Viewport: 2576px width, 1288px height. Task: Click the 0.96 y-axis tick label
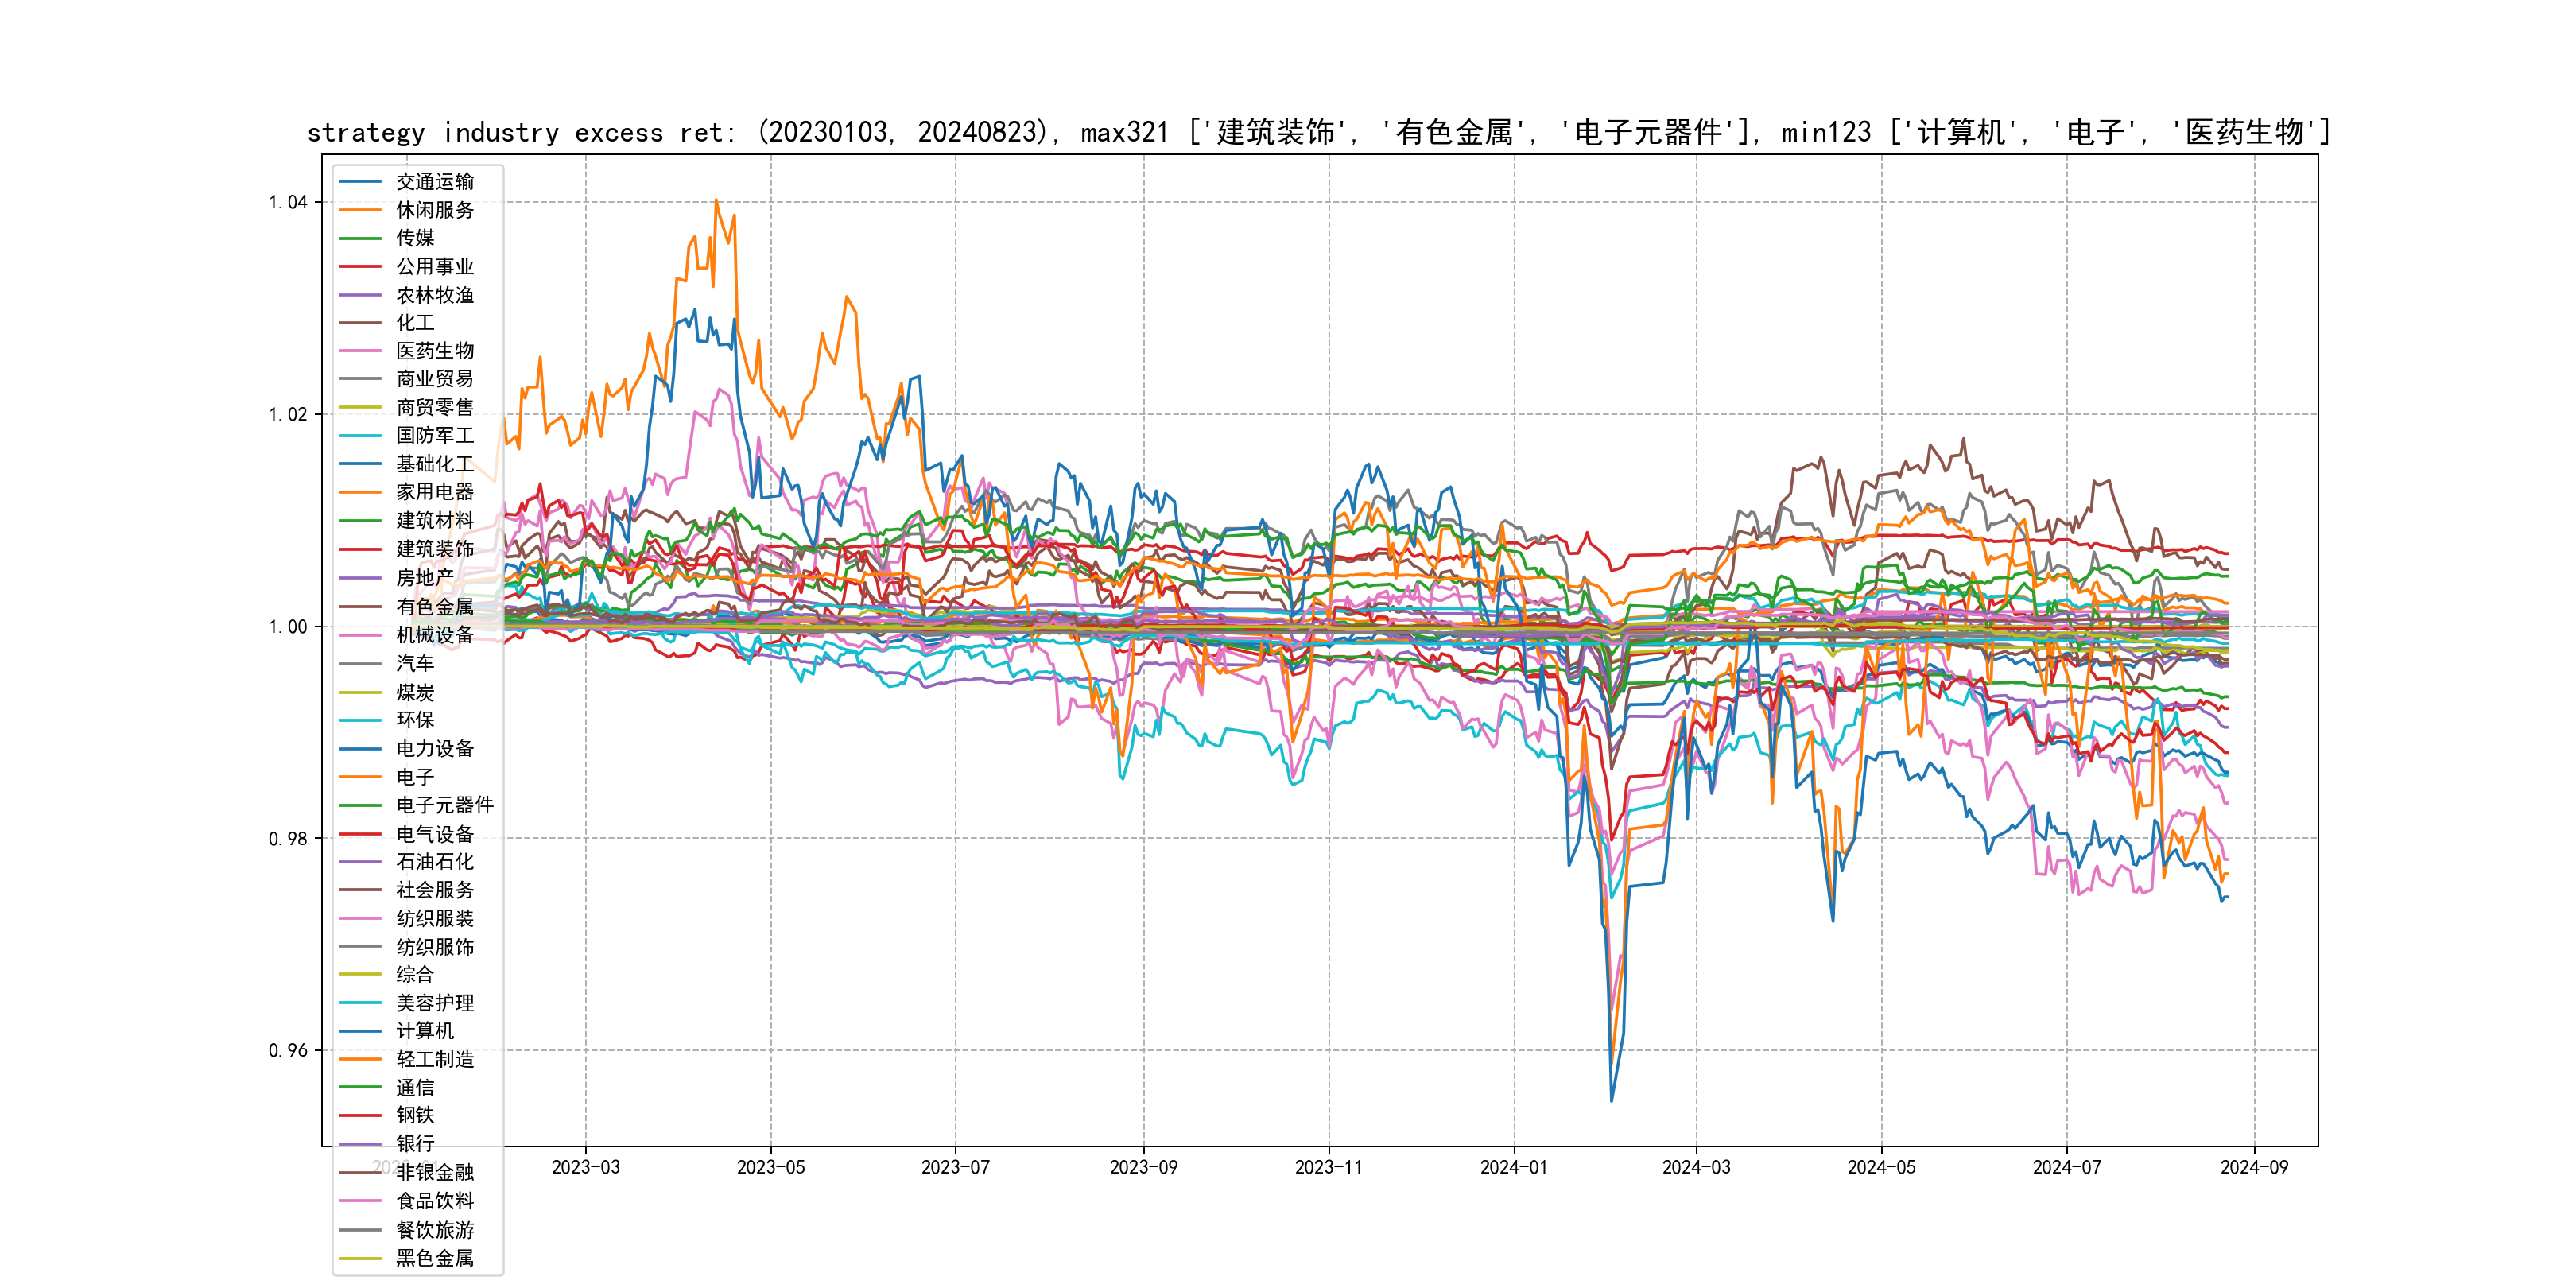(288, 1050)
